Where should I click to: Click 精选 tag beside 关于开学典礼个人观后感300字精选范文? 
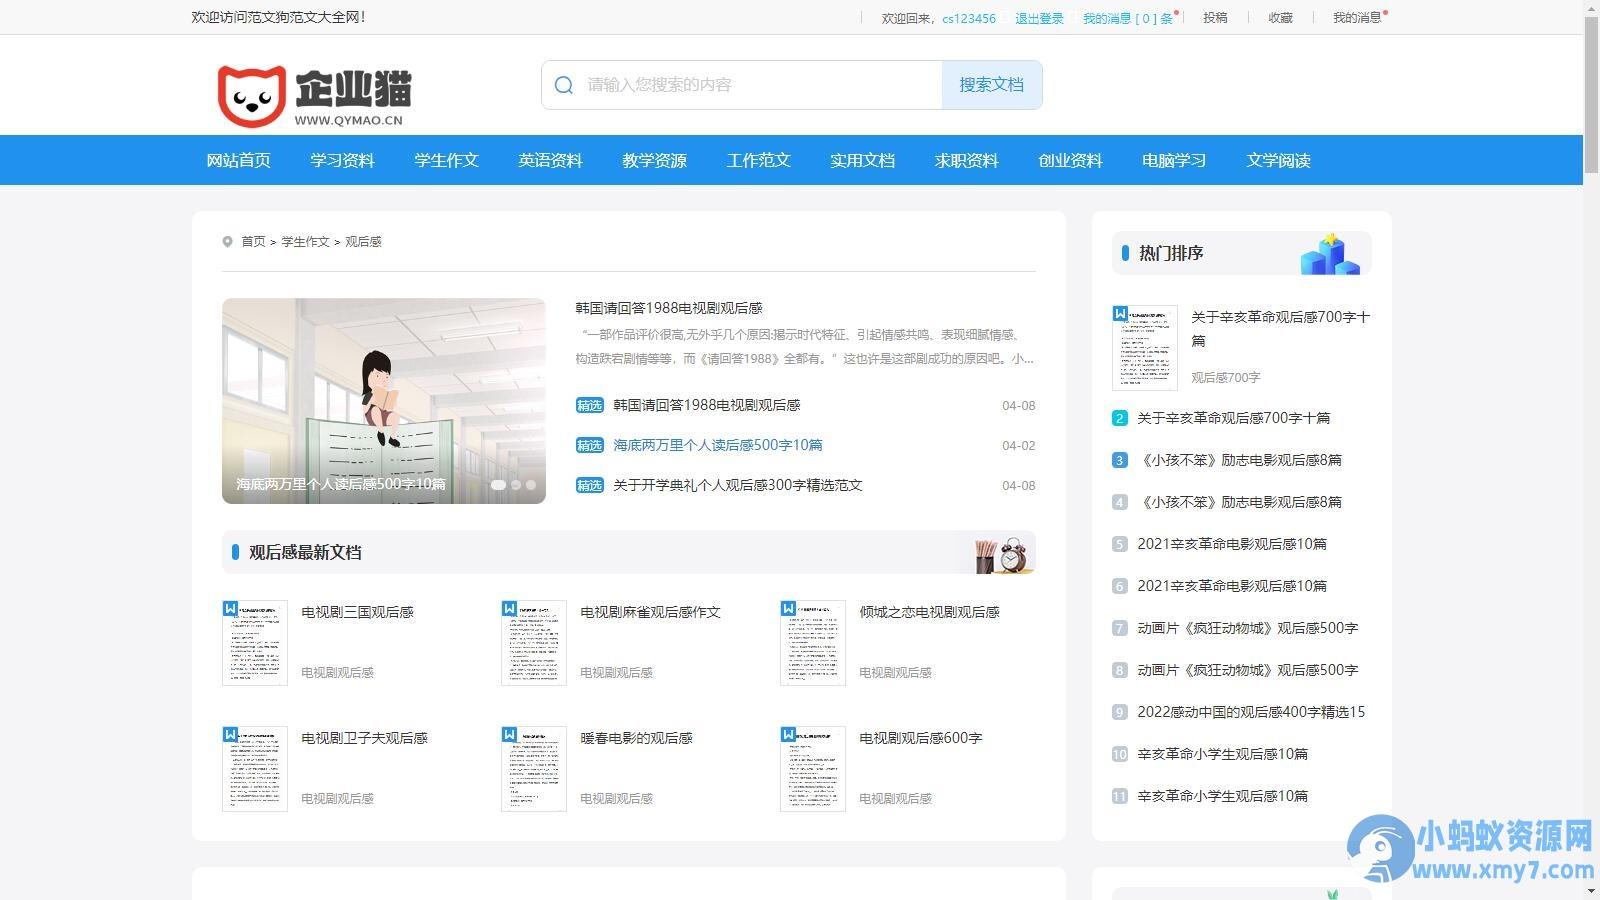point(590,485)
